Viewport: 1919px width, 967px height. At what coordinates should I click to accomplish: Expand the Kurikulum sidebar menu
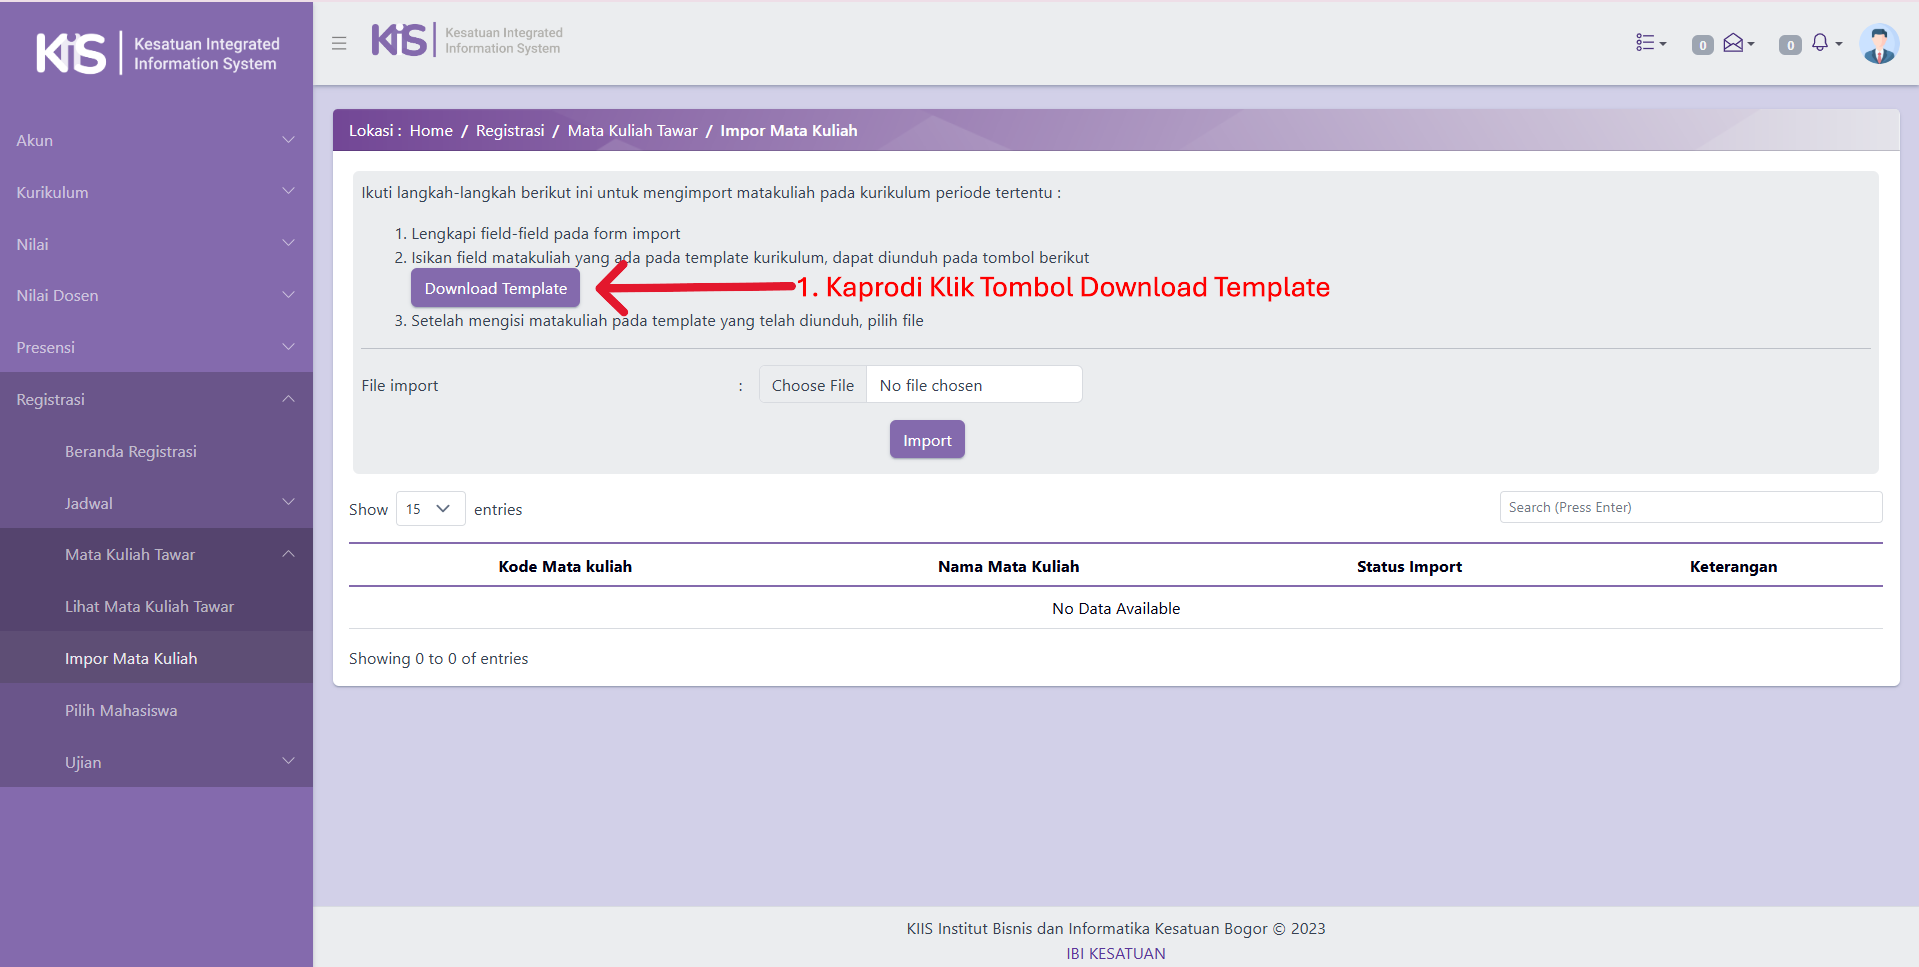(156, 192)
